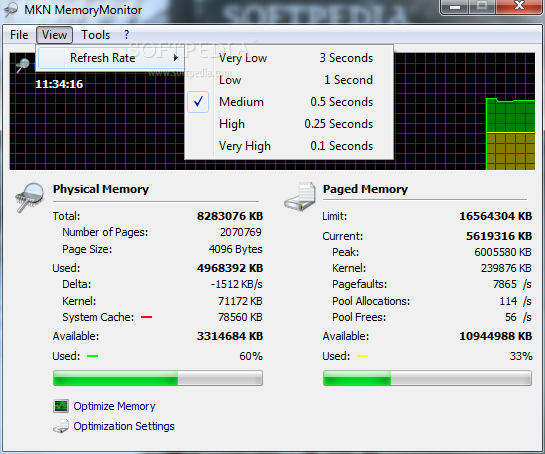
Task: Click the Peak value 6005580 KB
Action: (503, 252)
